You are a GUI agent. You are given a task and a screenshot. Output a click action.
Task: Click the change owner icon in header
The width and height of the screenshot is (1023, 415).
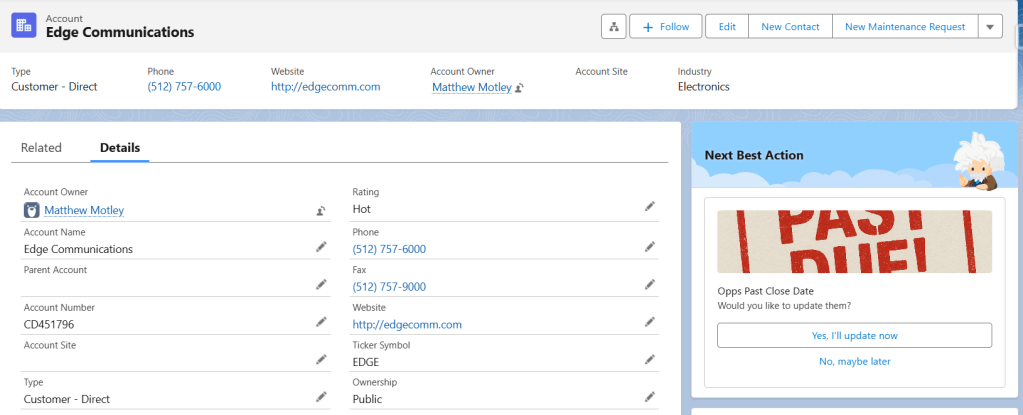coord(519,88)
